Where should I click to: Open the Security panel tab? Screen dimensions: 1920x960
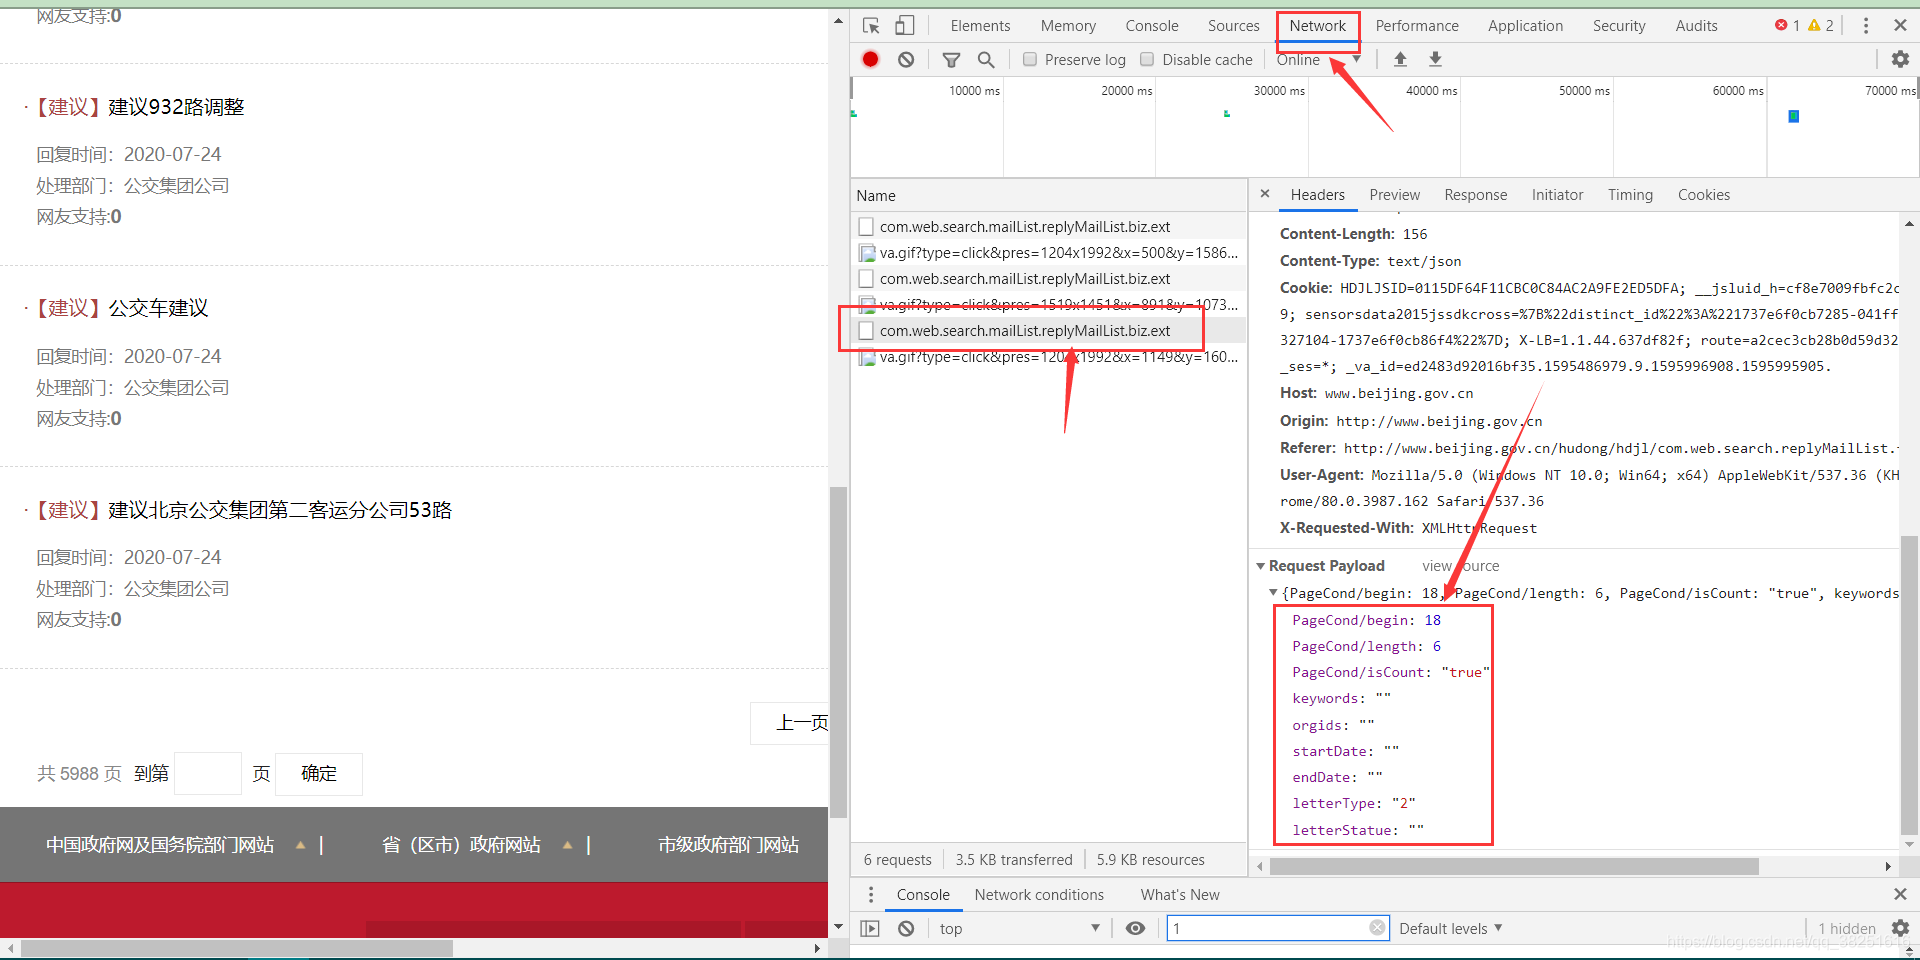click(1619, 26)
